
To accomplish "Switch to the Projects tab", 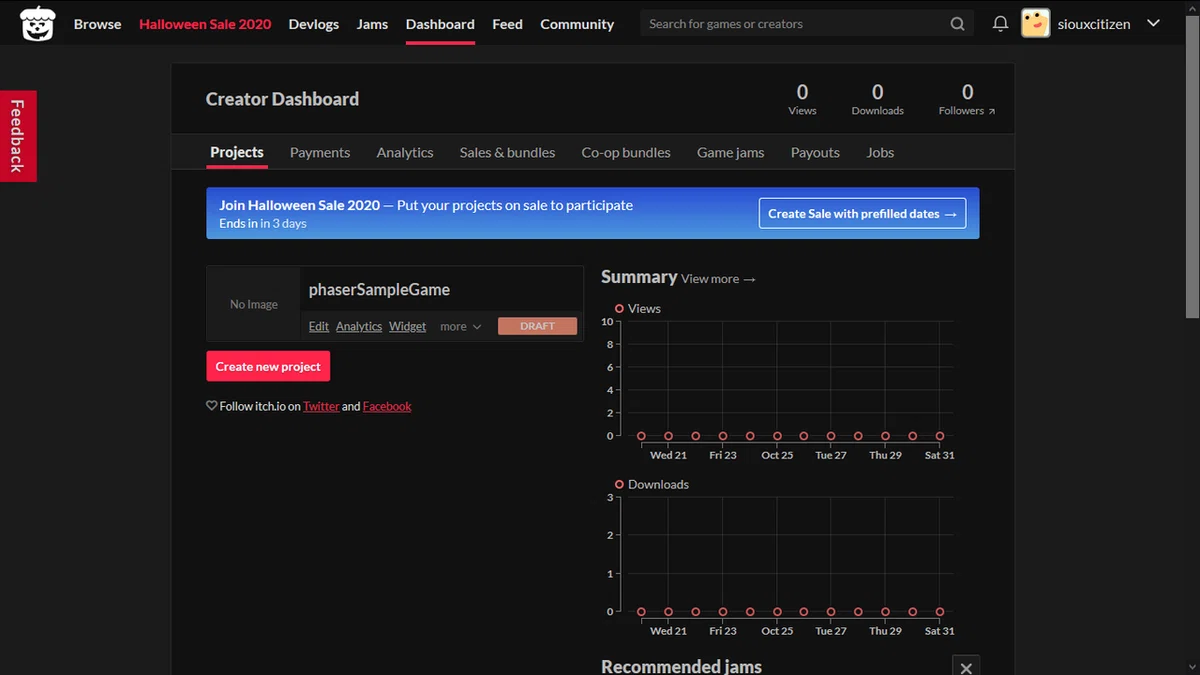I will pyautogui.click(x=237, y=152).
